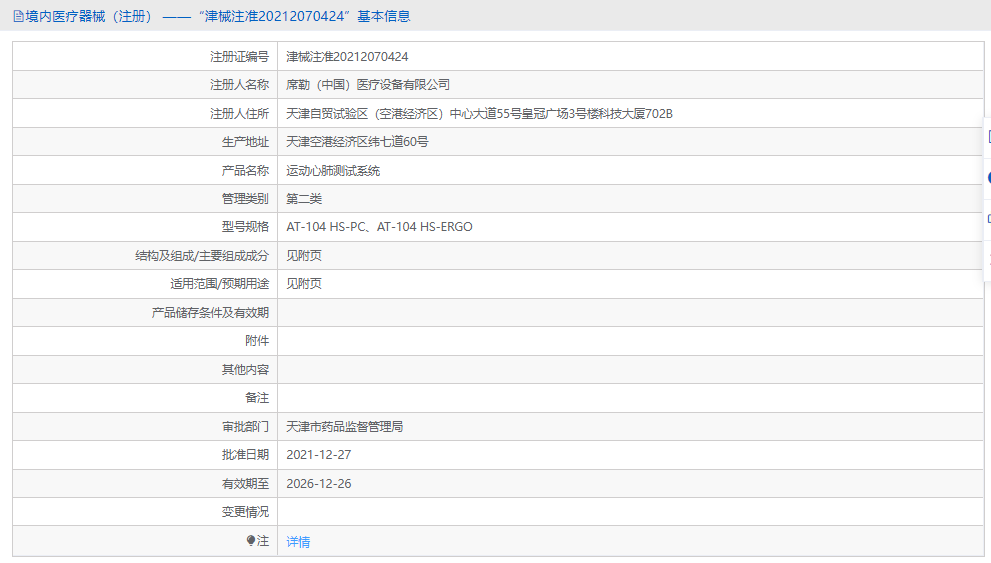Click the 产品储存条件及有效期 label
991x563 pixels.
pos(210,313)
